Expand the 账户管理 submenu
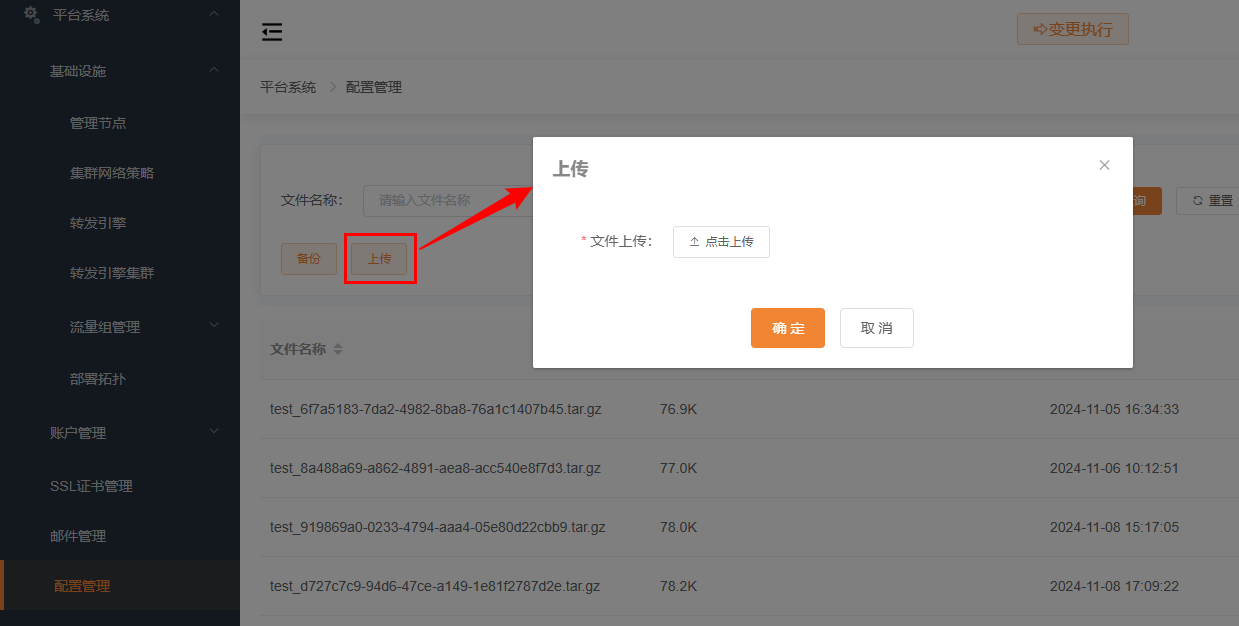1239x626 pixels. pos(214,432)
